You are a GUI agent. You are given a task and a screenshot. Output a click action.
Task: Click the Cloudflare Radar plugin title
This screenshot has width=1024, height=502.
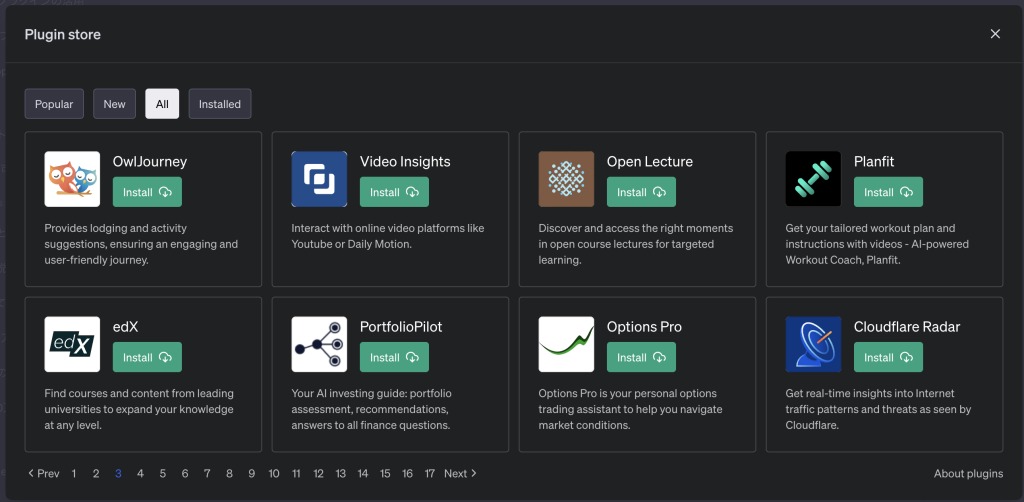tap(907, 326)
